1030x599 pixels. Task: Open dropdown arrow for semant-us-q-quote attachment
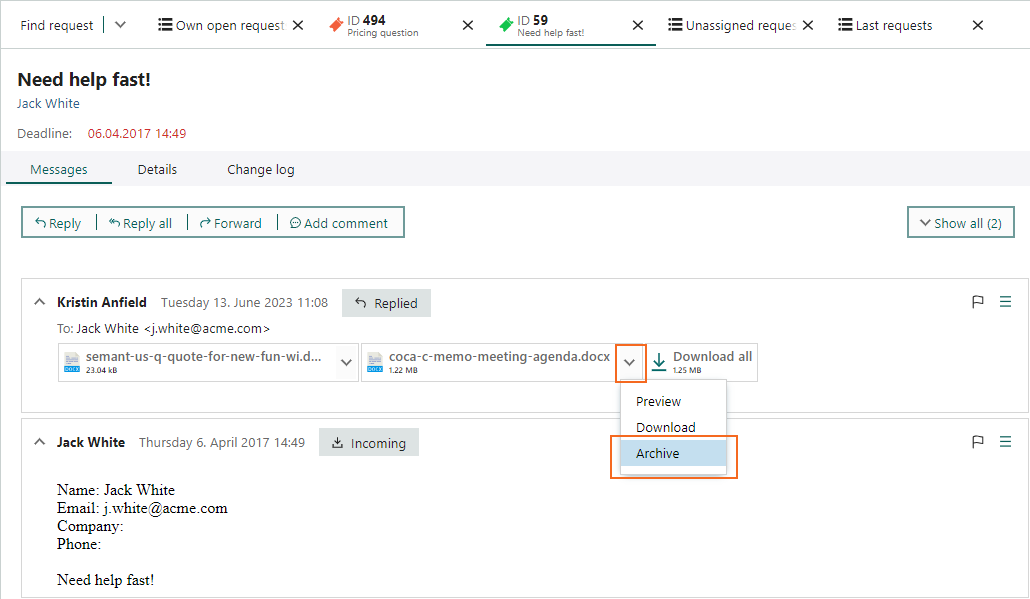[346, 363]
